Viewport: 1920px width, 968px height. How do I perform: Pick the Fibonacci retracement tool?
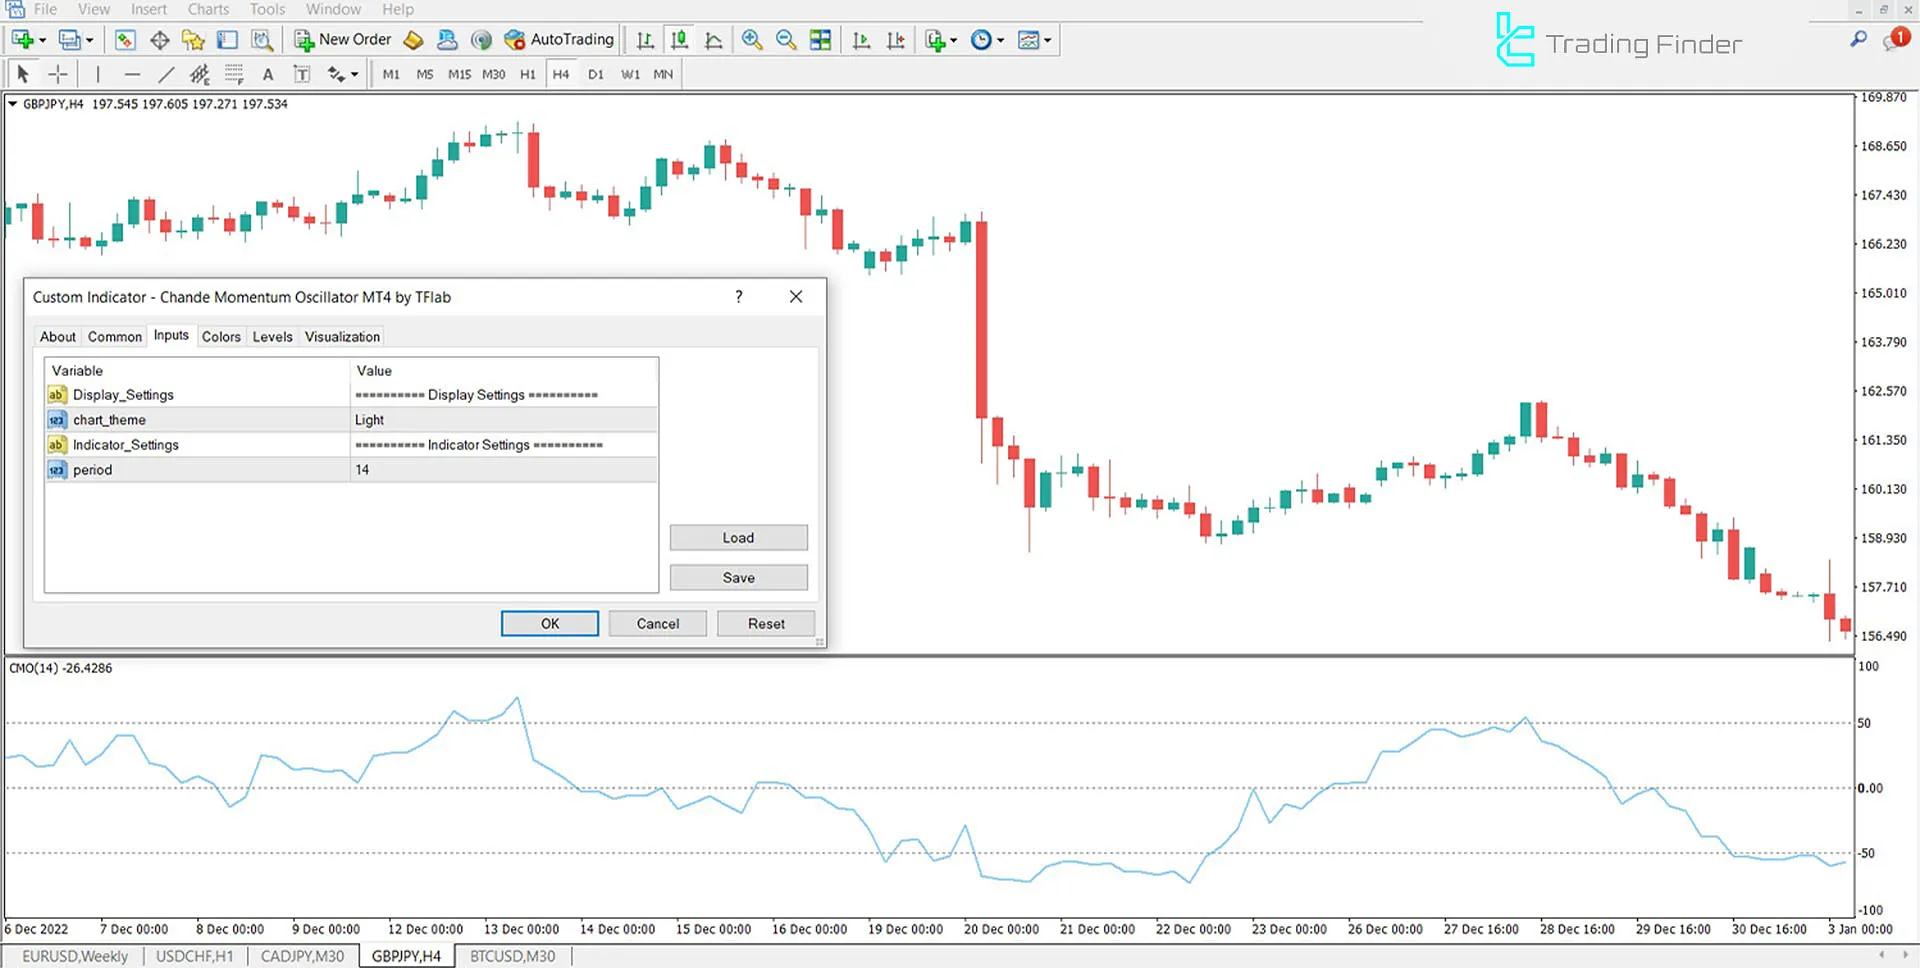click(x=234, y=74)
